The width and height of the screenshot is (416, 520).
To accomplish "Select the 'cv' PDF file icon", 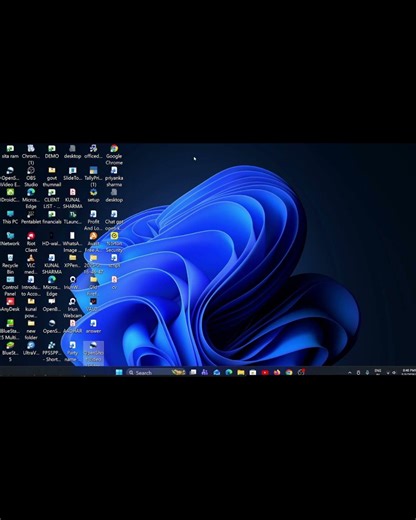I will tap(114, 283).
